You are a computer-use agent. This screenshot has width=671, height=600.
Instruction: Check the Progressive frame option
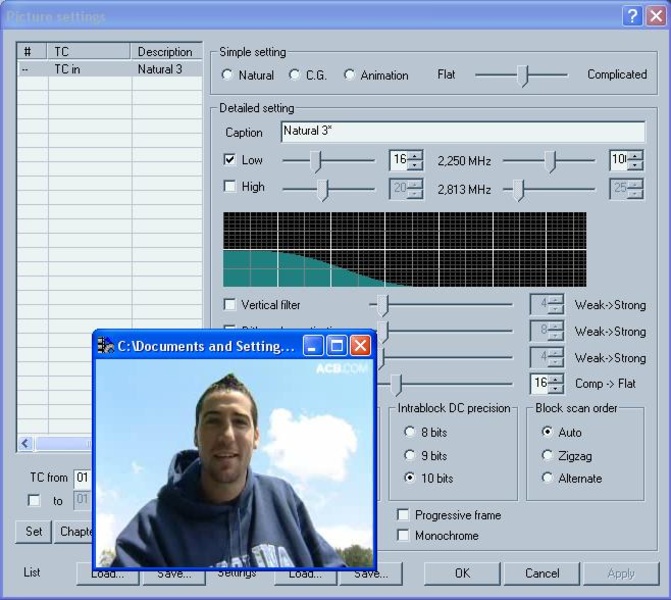pyautogui.click(x=403, y=514)
